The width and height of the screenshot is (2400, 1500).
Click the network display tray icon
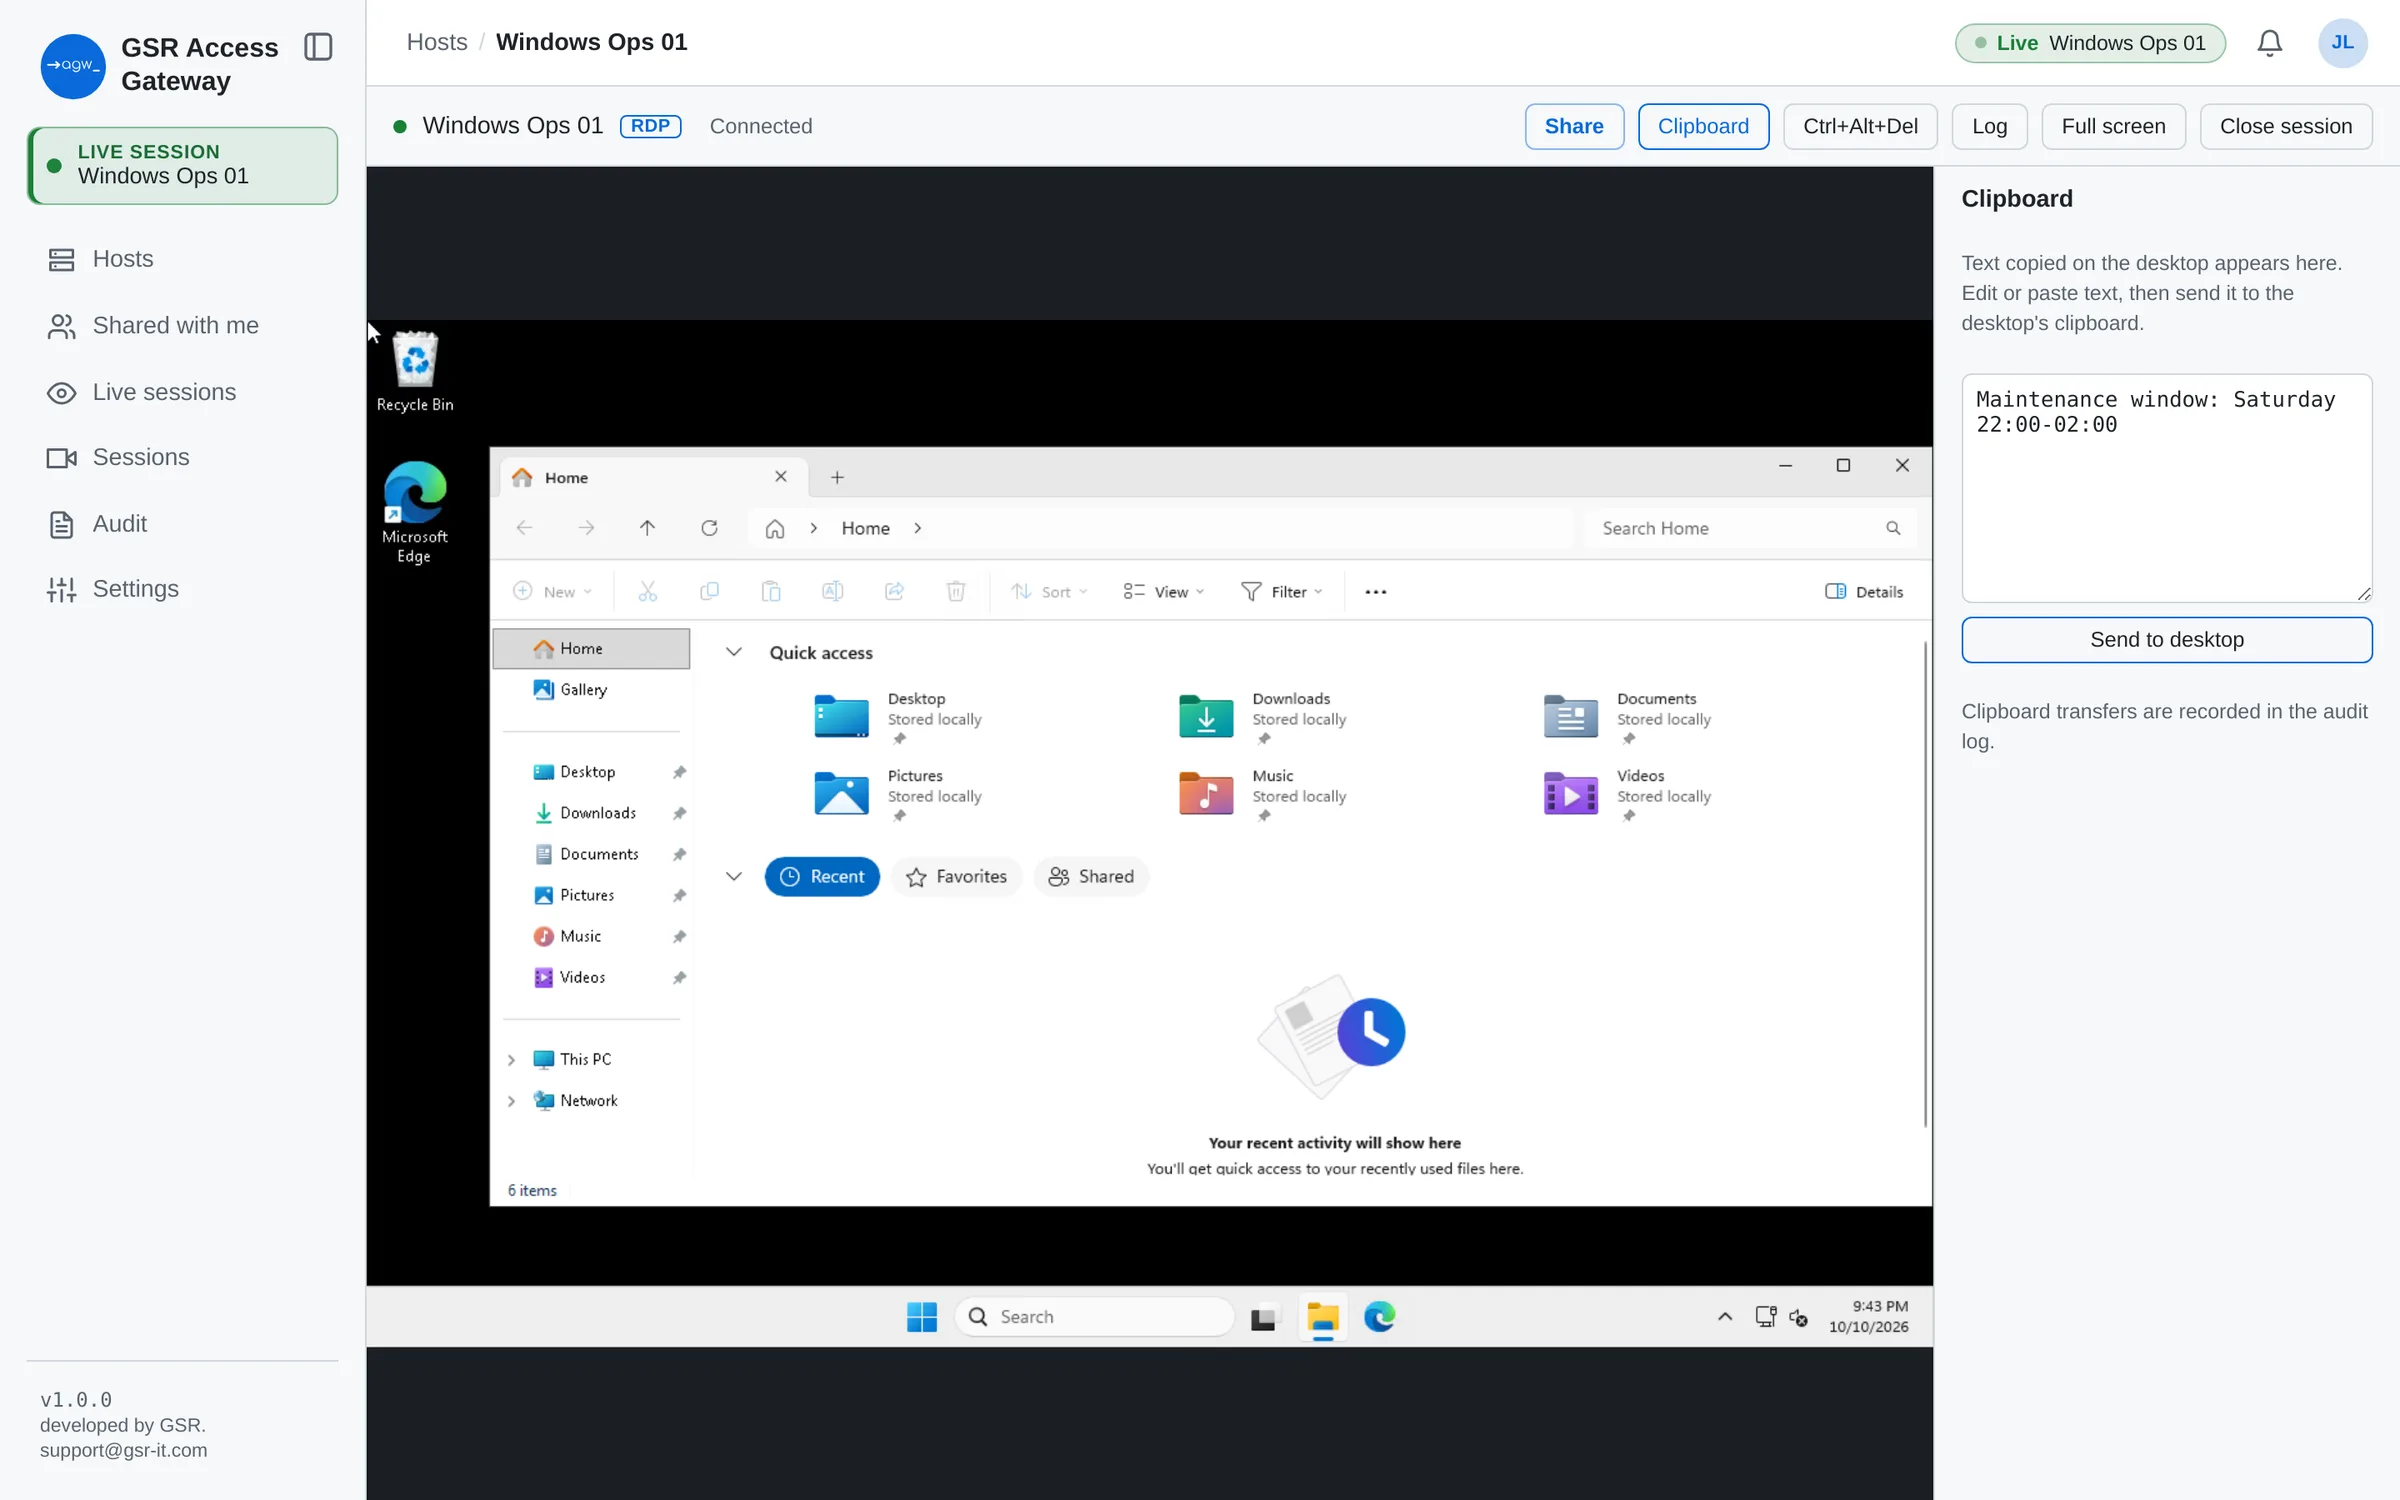tap(1766, 1317)
